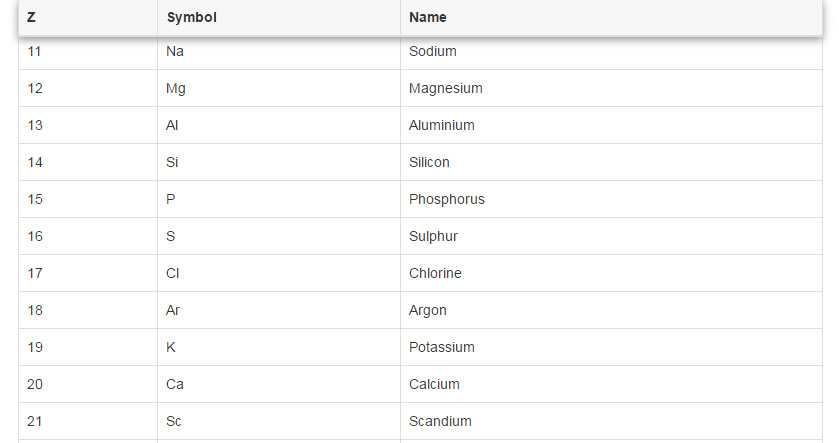Select the Magnesium name cell
This screenshot has height=443, width=839.
612,88
